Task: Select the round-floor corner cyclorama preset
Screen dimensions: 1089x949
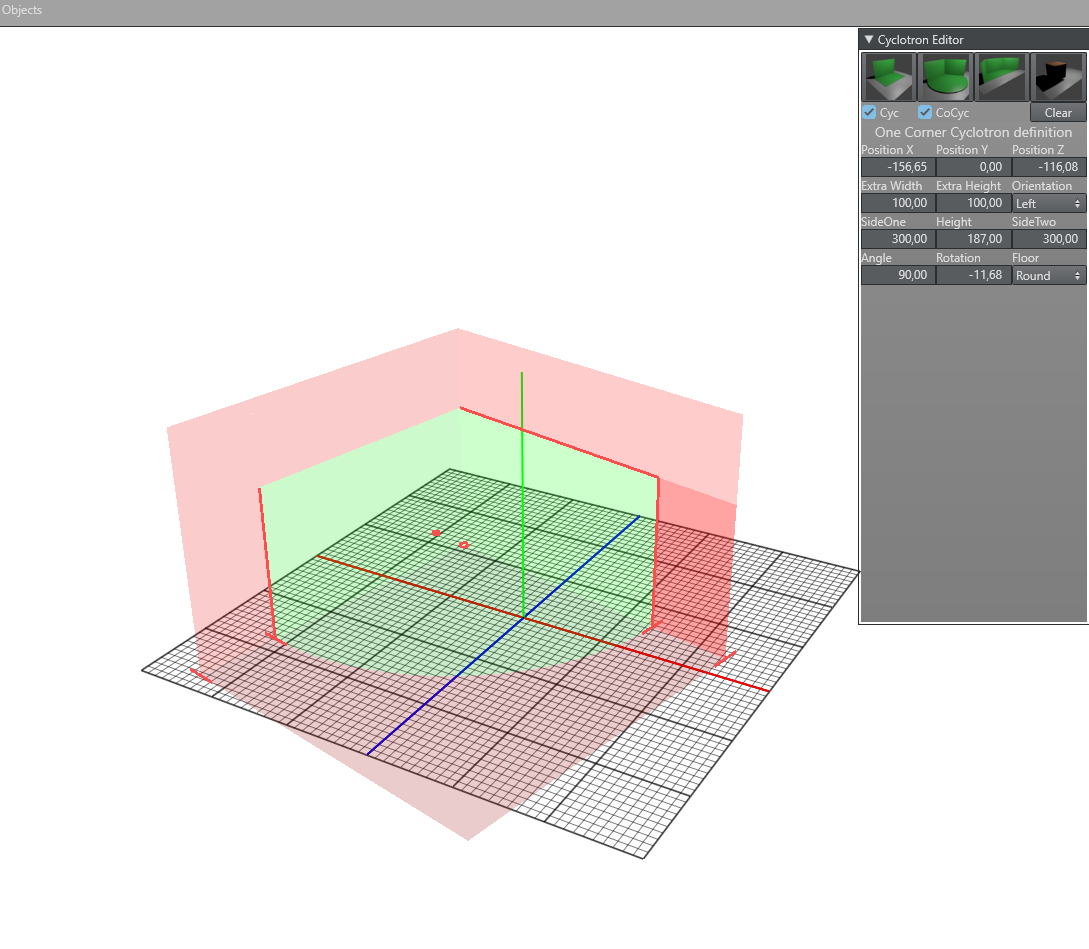Action: click(x=945, y=77)
